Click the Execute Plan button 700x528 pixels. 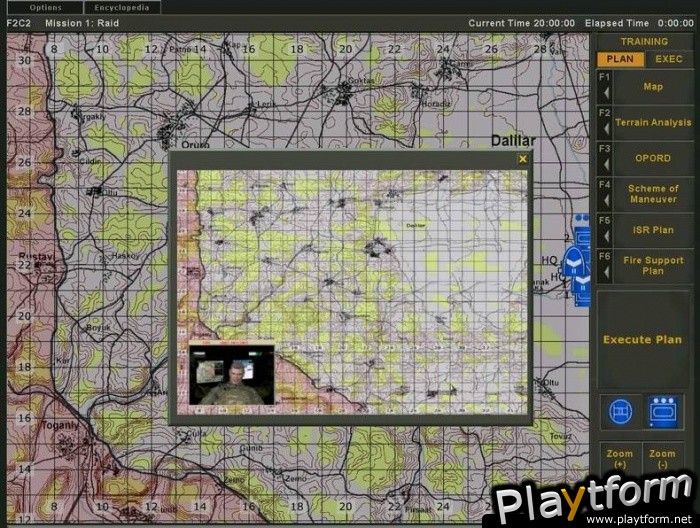(642, 340)
